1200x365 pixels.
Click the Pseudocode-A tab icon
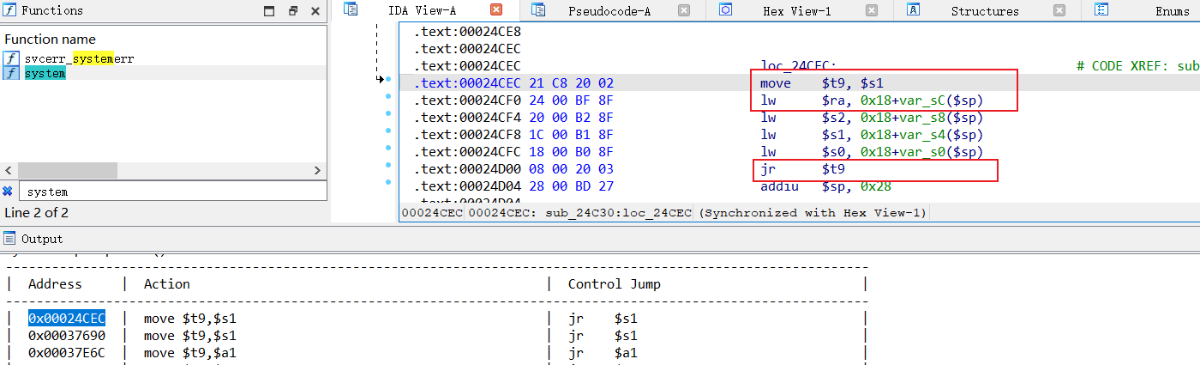539,10
